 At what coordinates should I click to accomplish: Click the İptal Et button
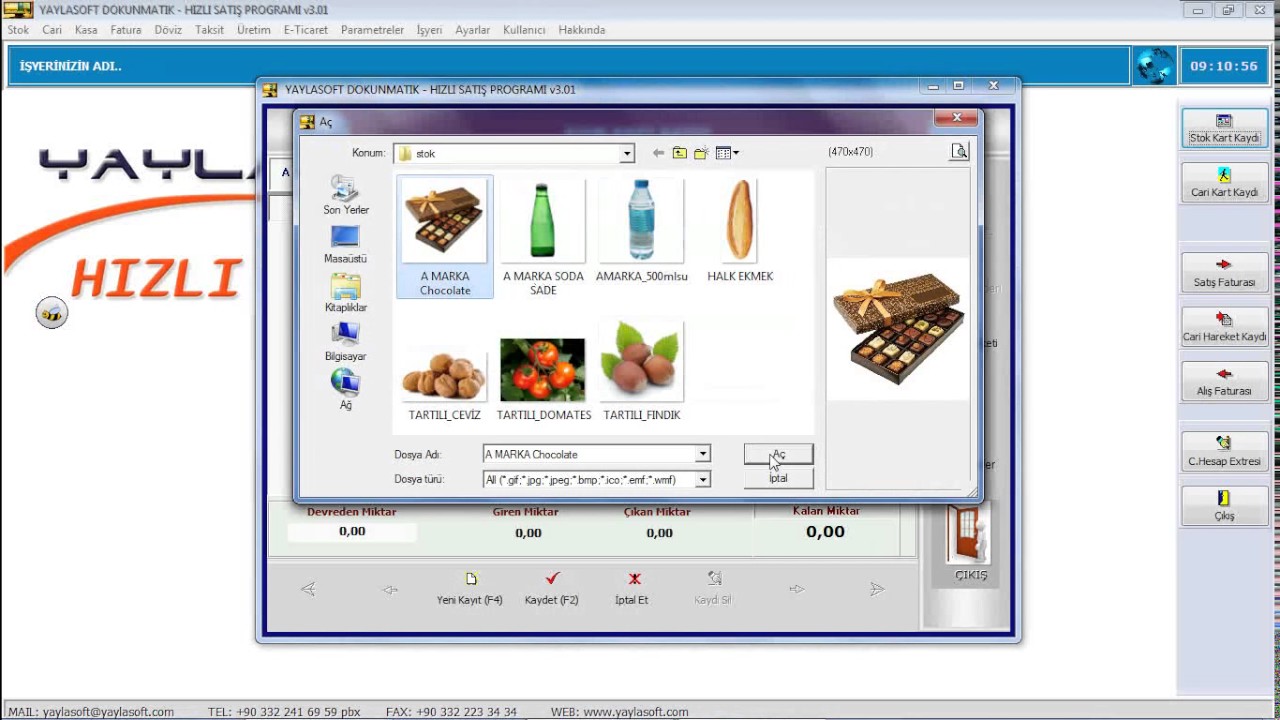coord(632,589)
